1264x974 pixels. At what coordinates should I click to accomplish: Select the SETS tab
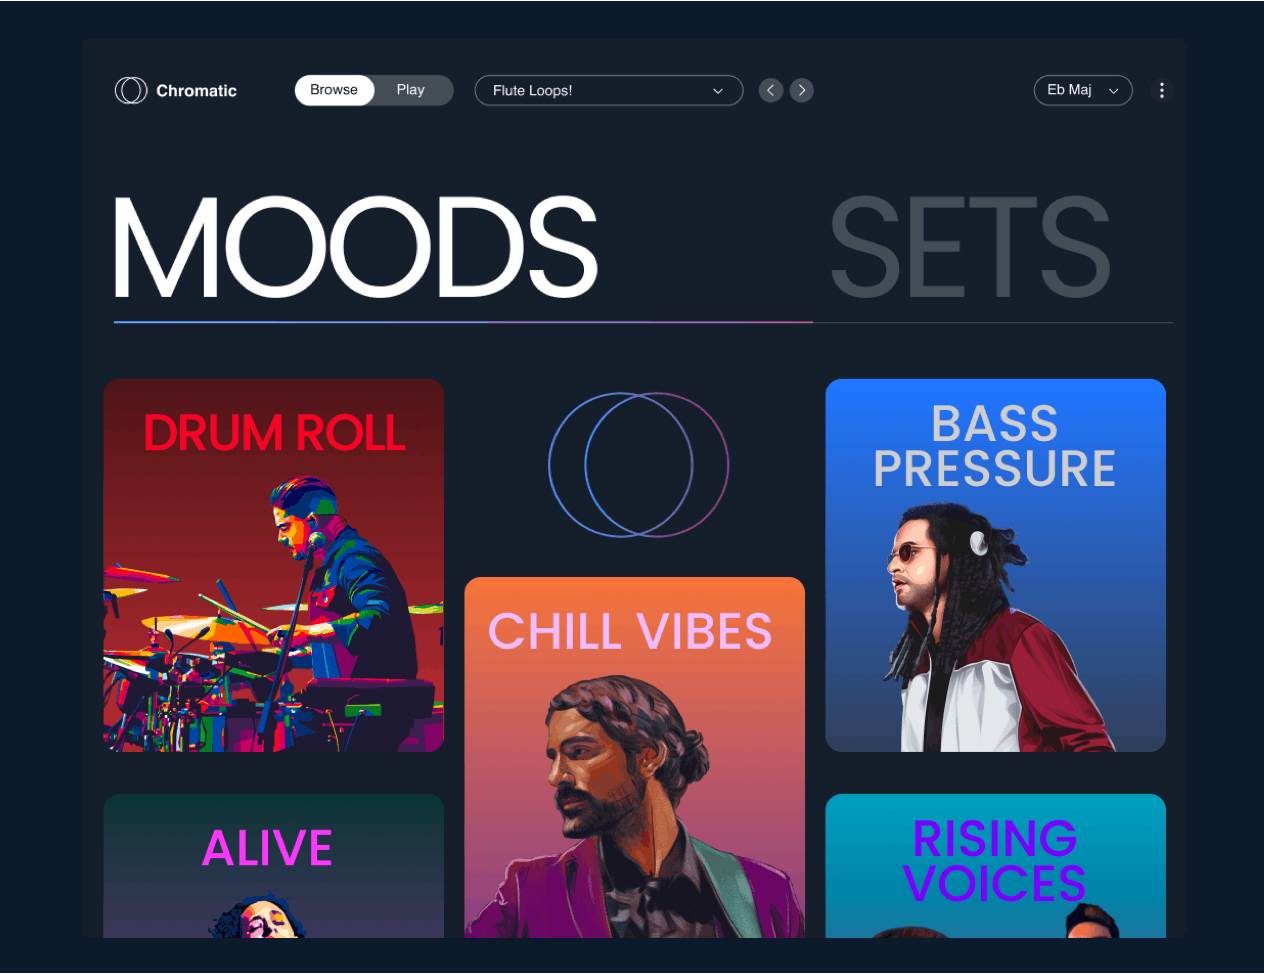970,247
